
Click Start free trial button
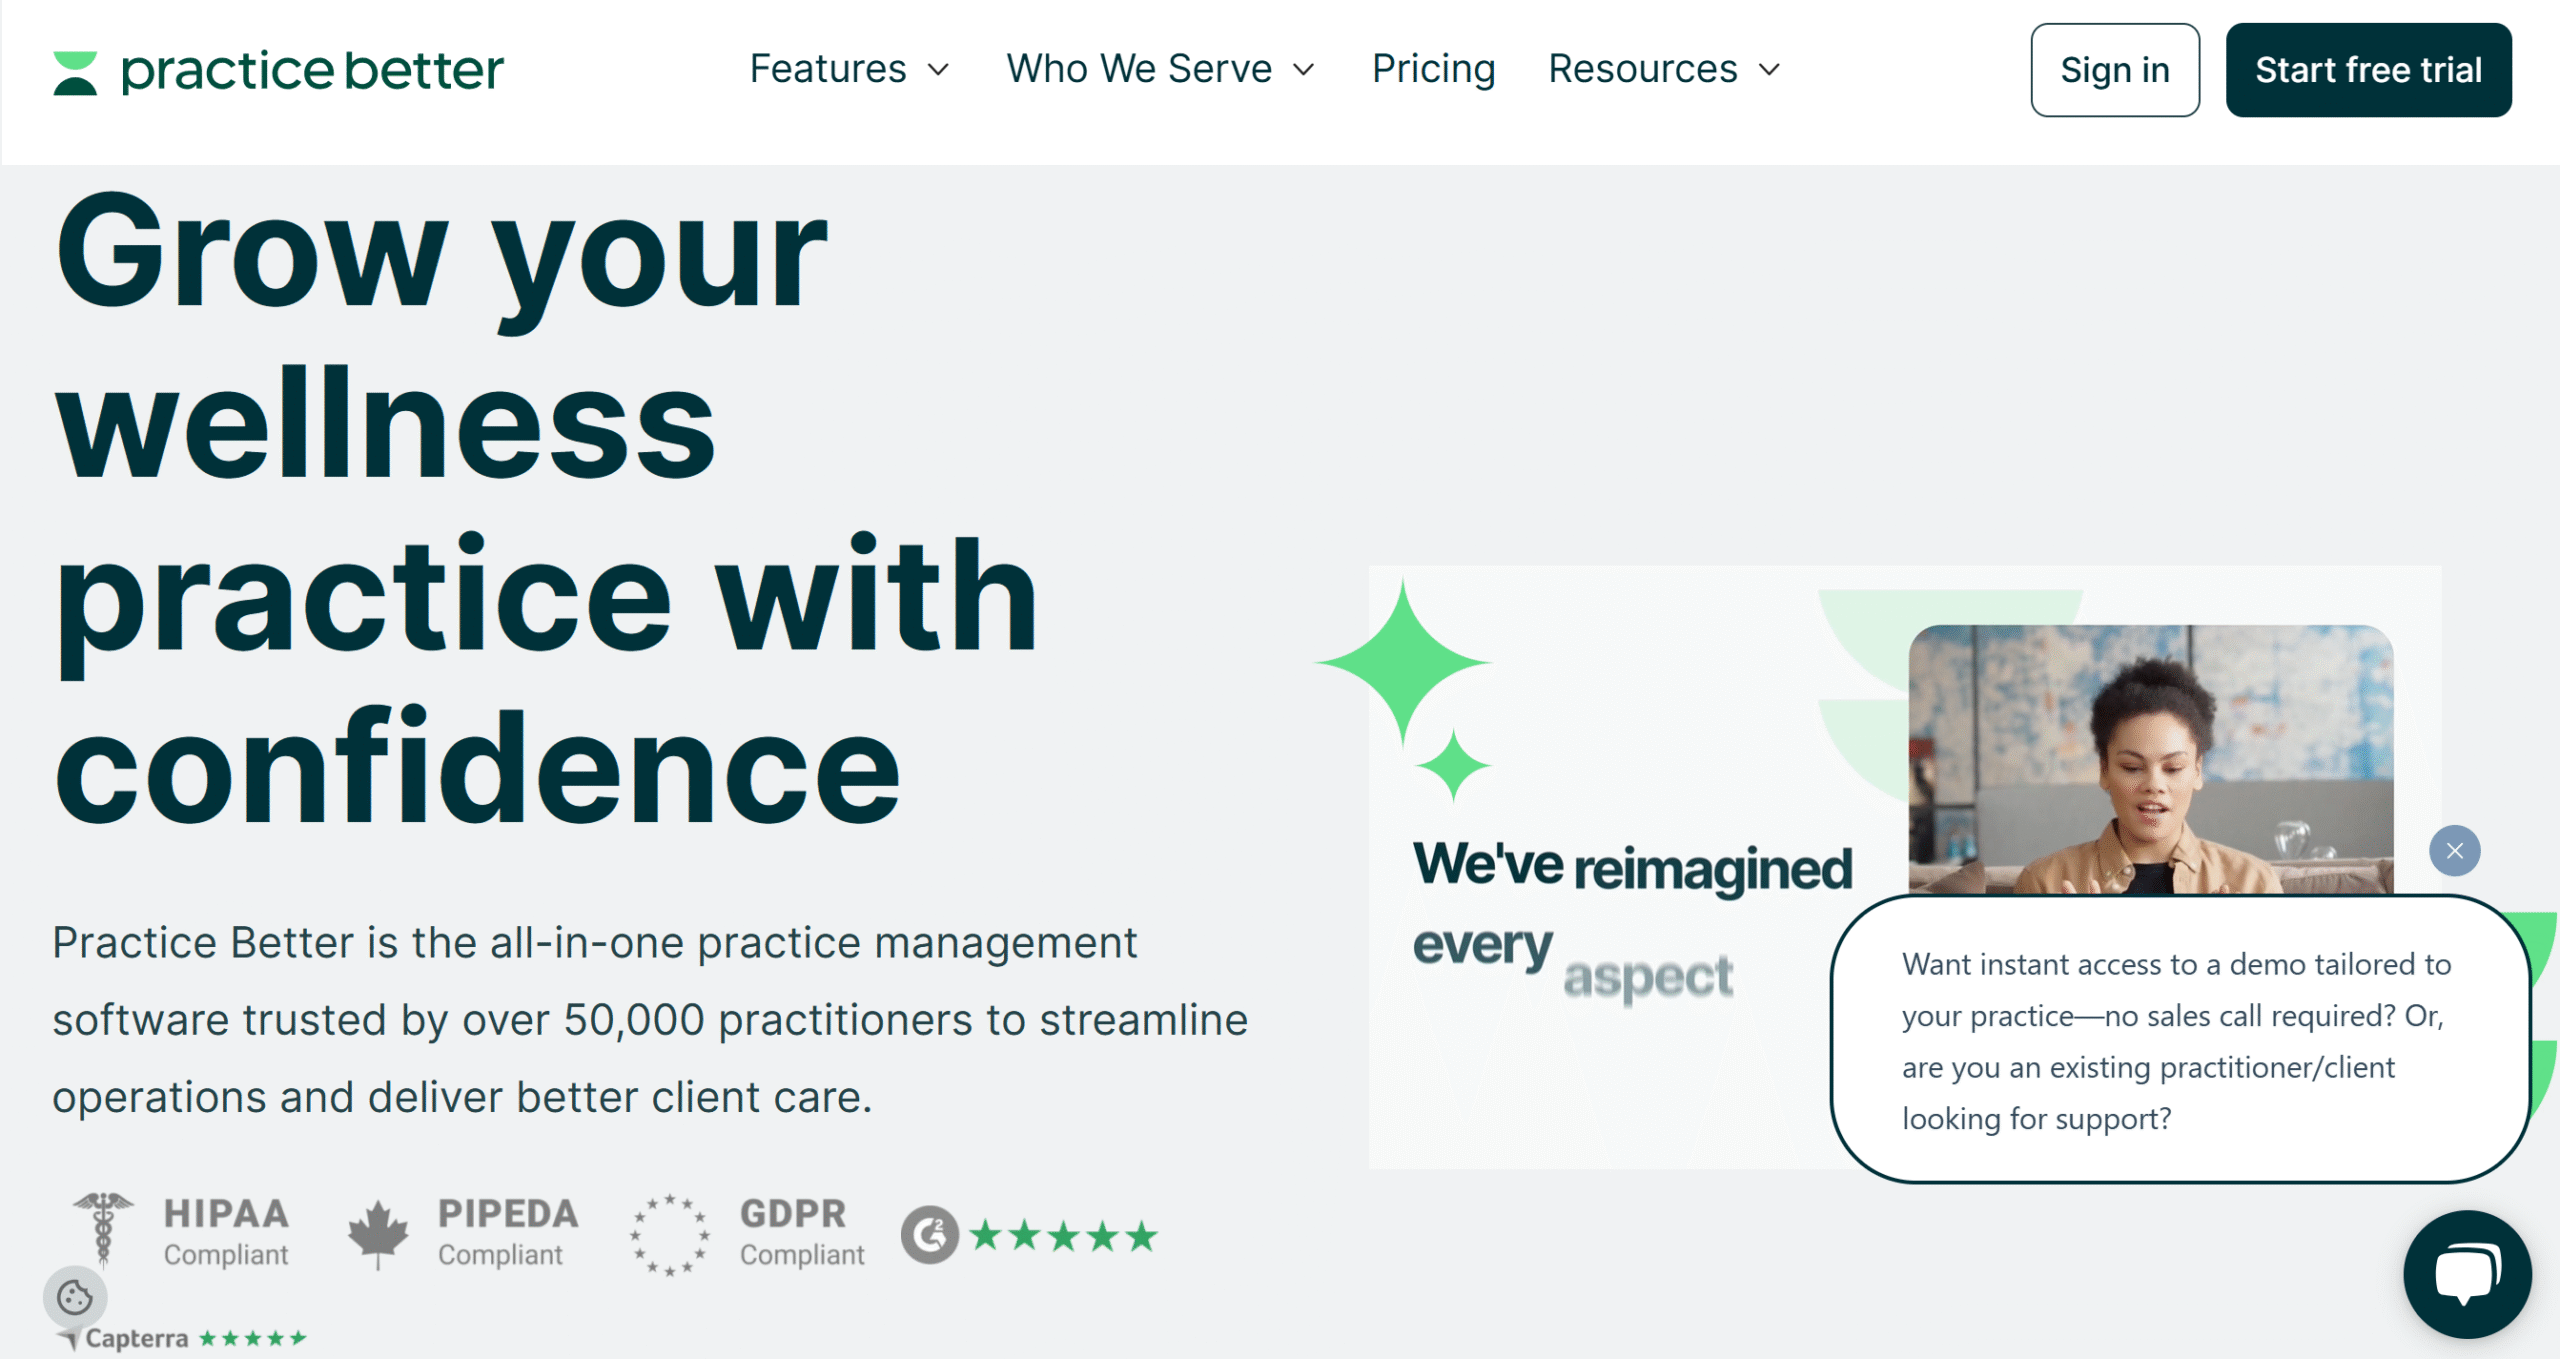[2368, 70]
